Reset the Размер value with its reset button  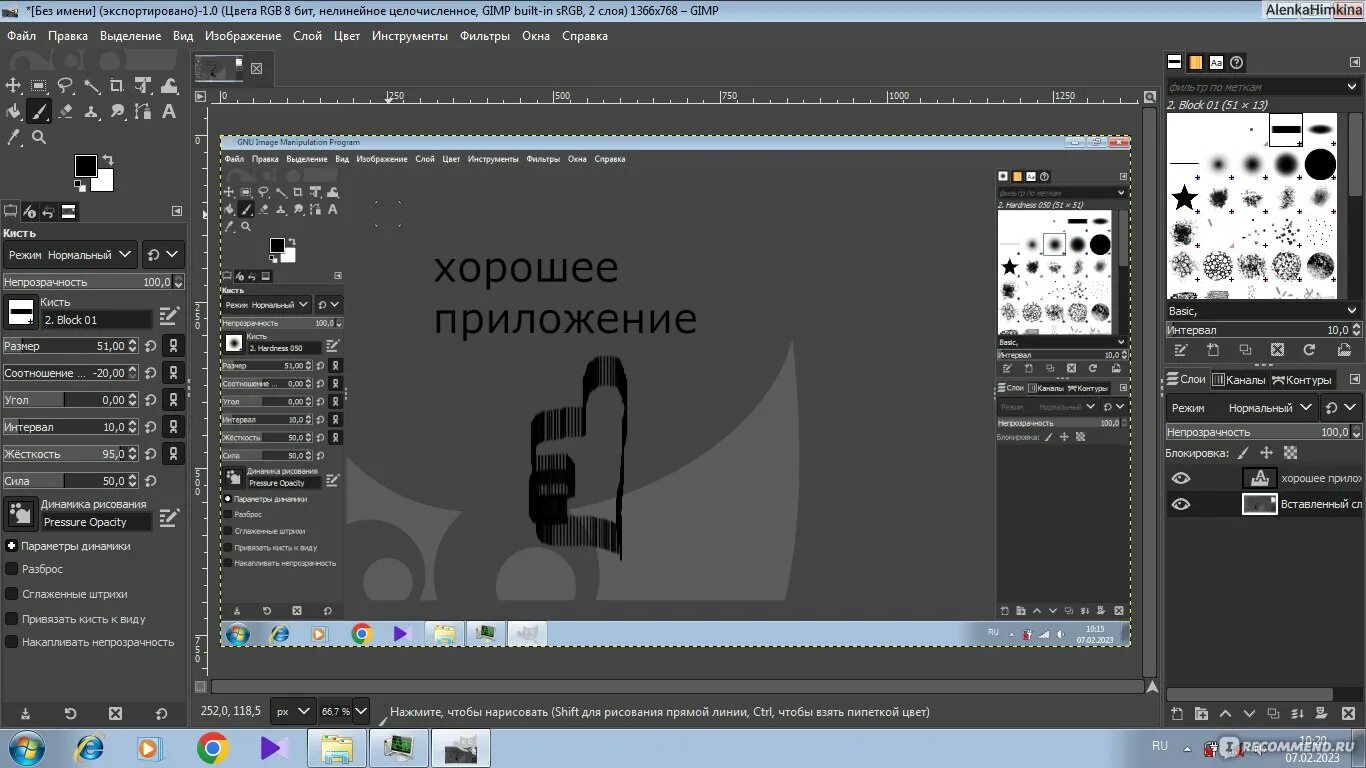click(x=150, y=345)
